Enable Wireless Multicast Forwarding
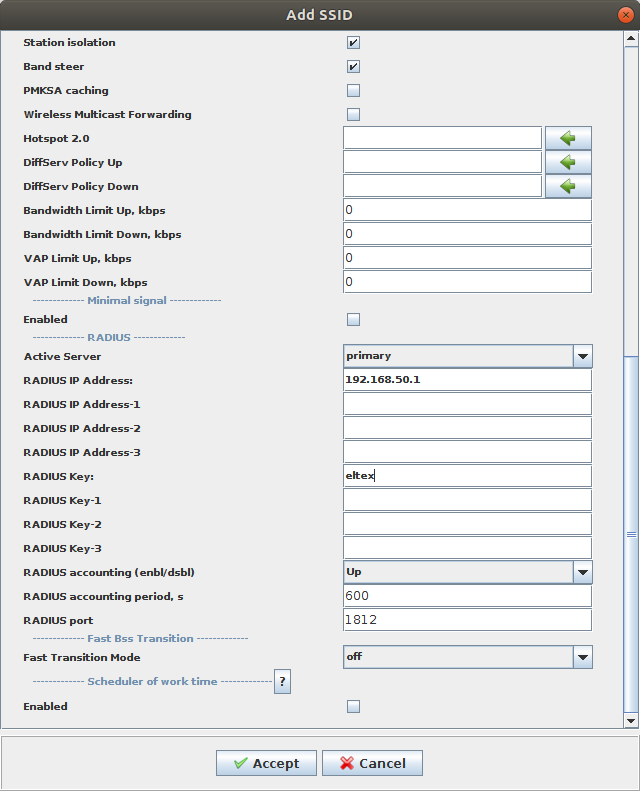This screenshot has height=791, width=640. tap(353, 115)
